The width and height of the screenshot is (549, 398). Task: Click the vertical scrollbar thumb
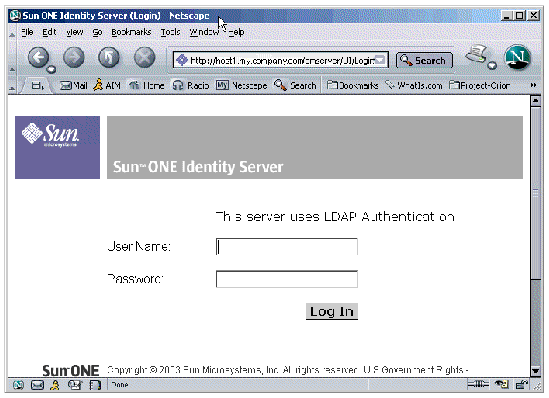click(535, 193)
